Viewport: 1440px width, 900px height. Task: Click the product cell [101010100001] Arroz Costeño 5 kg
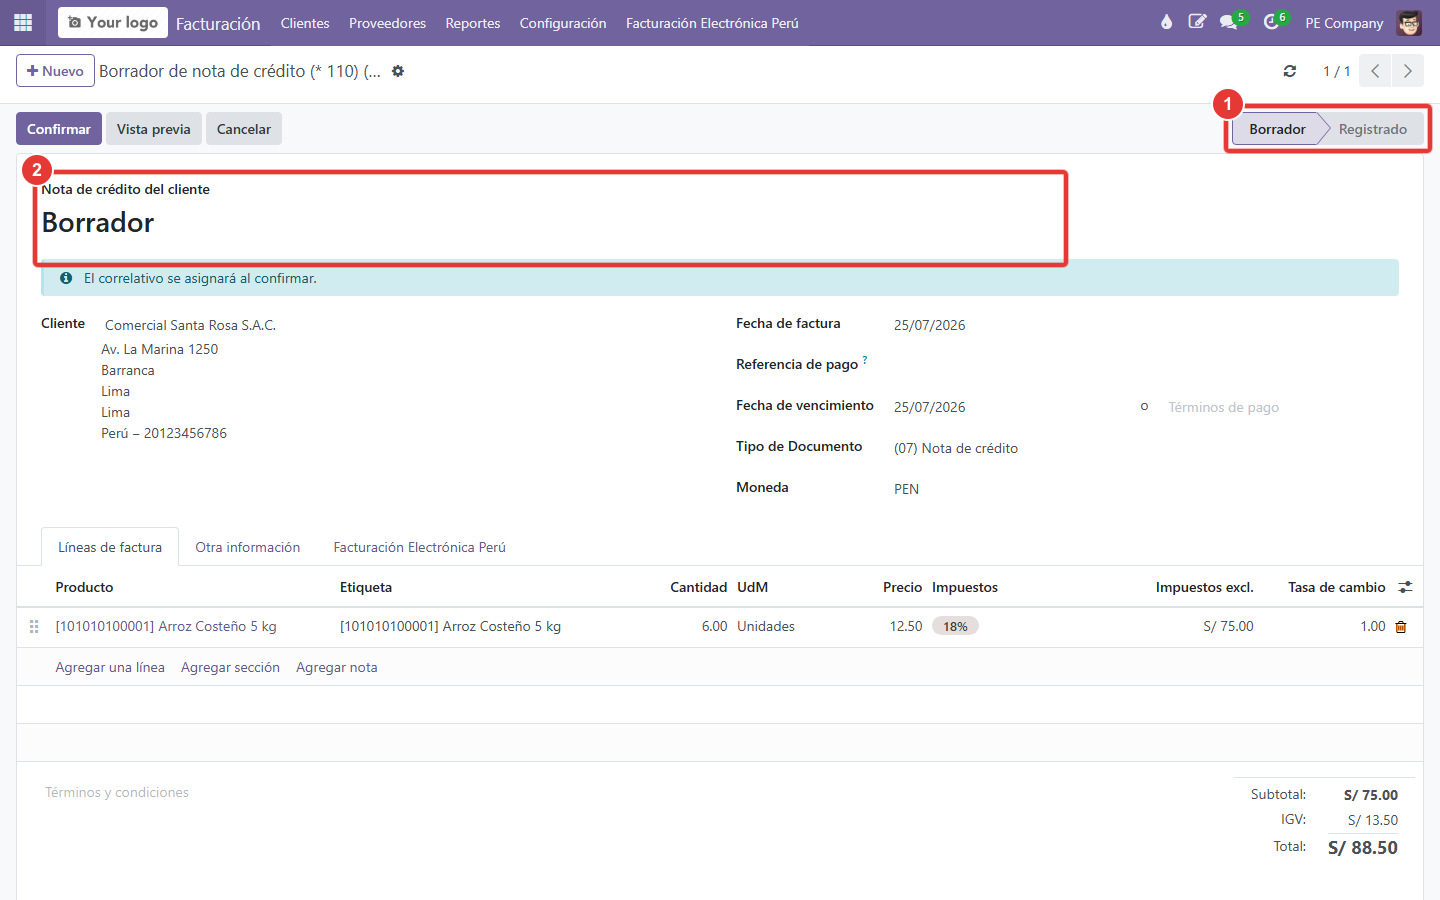166,626
